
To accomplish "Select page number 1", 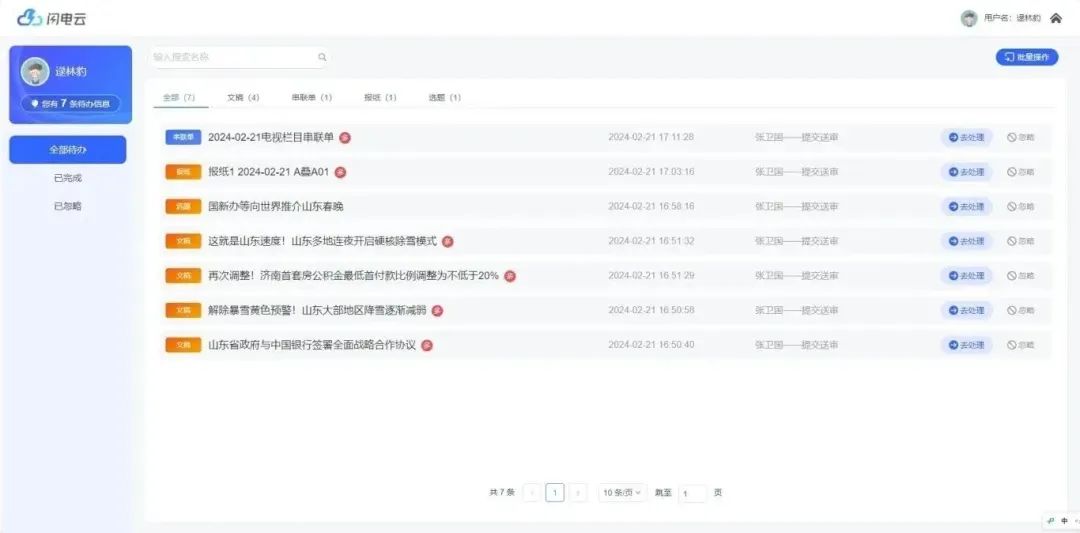I will (x=555, y=492).
